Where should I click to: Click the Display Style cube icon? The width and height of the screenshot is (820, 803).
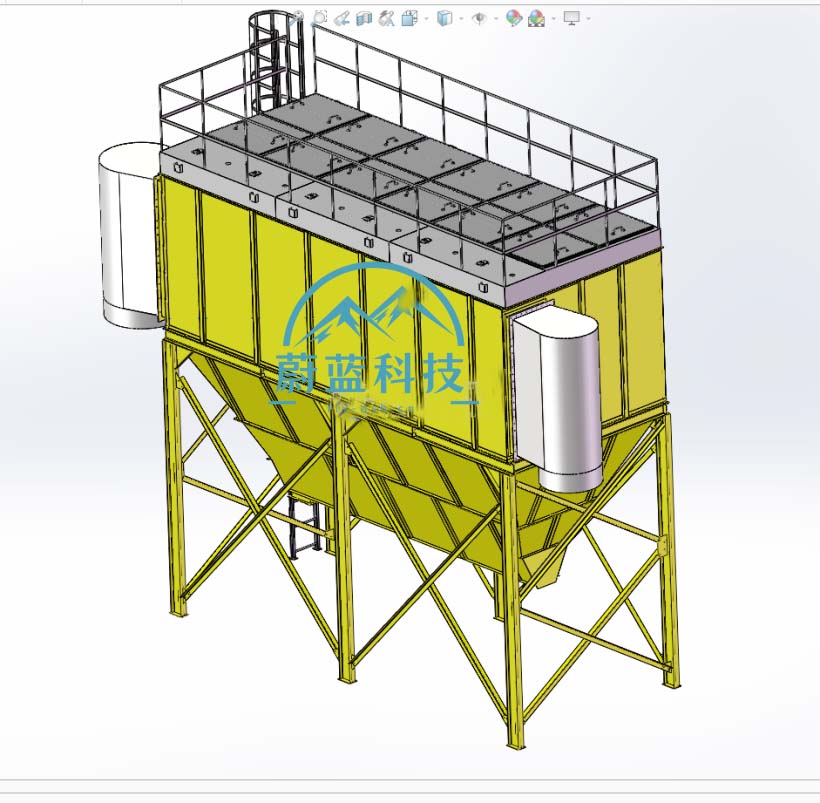(x=445, y=18)
